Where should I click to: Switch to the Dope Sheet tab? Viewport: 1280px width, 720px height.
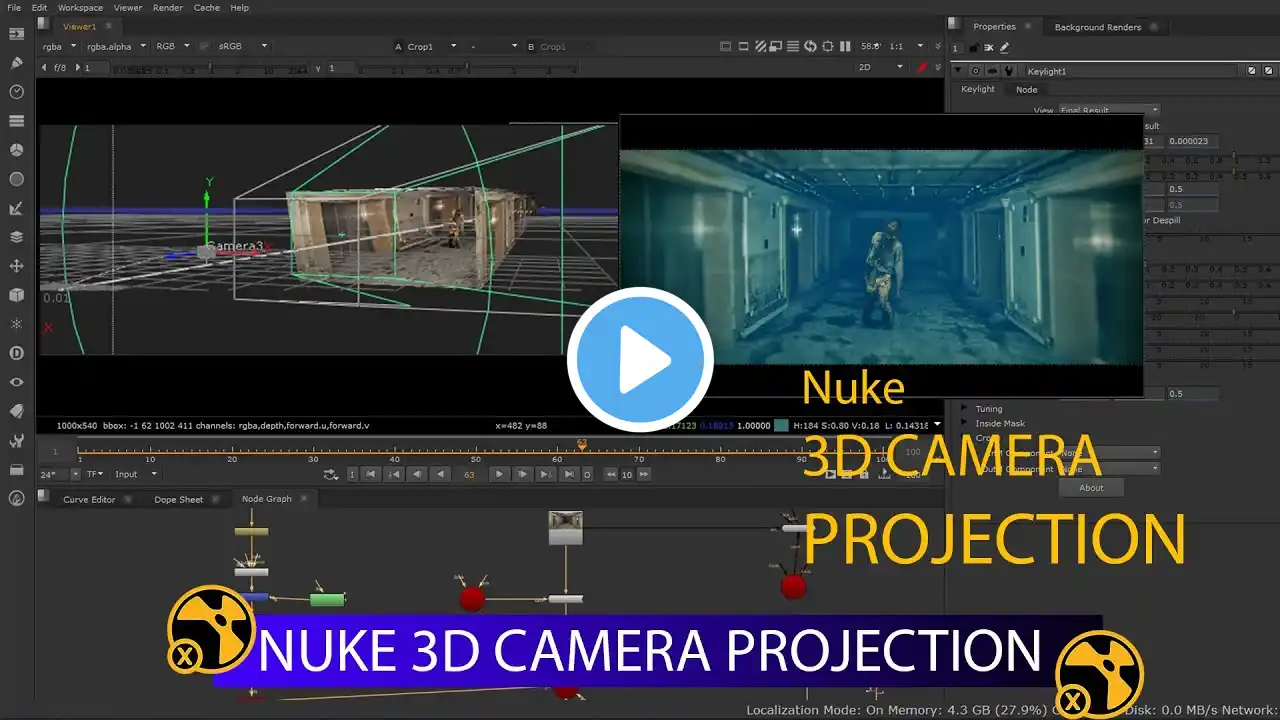178,499
